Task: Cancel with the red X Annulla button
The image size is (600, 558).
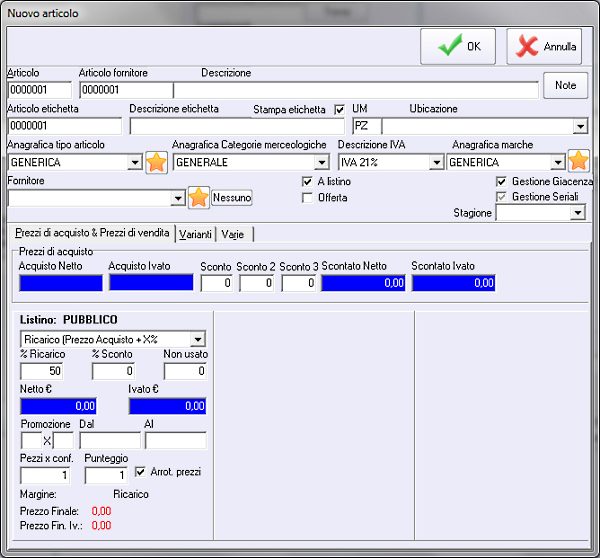Action: click(x=544, y=46)
